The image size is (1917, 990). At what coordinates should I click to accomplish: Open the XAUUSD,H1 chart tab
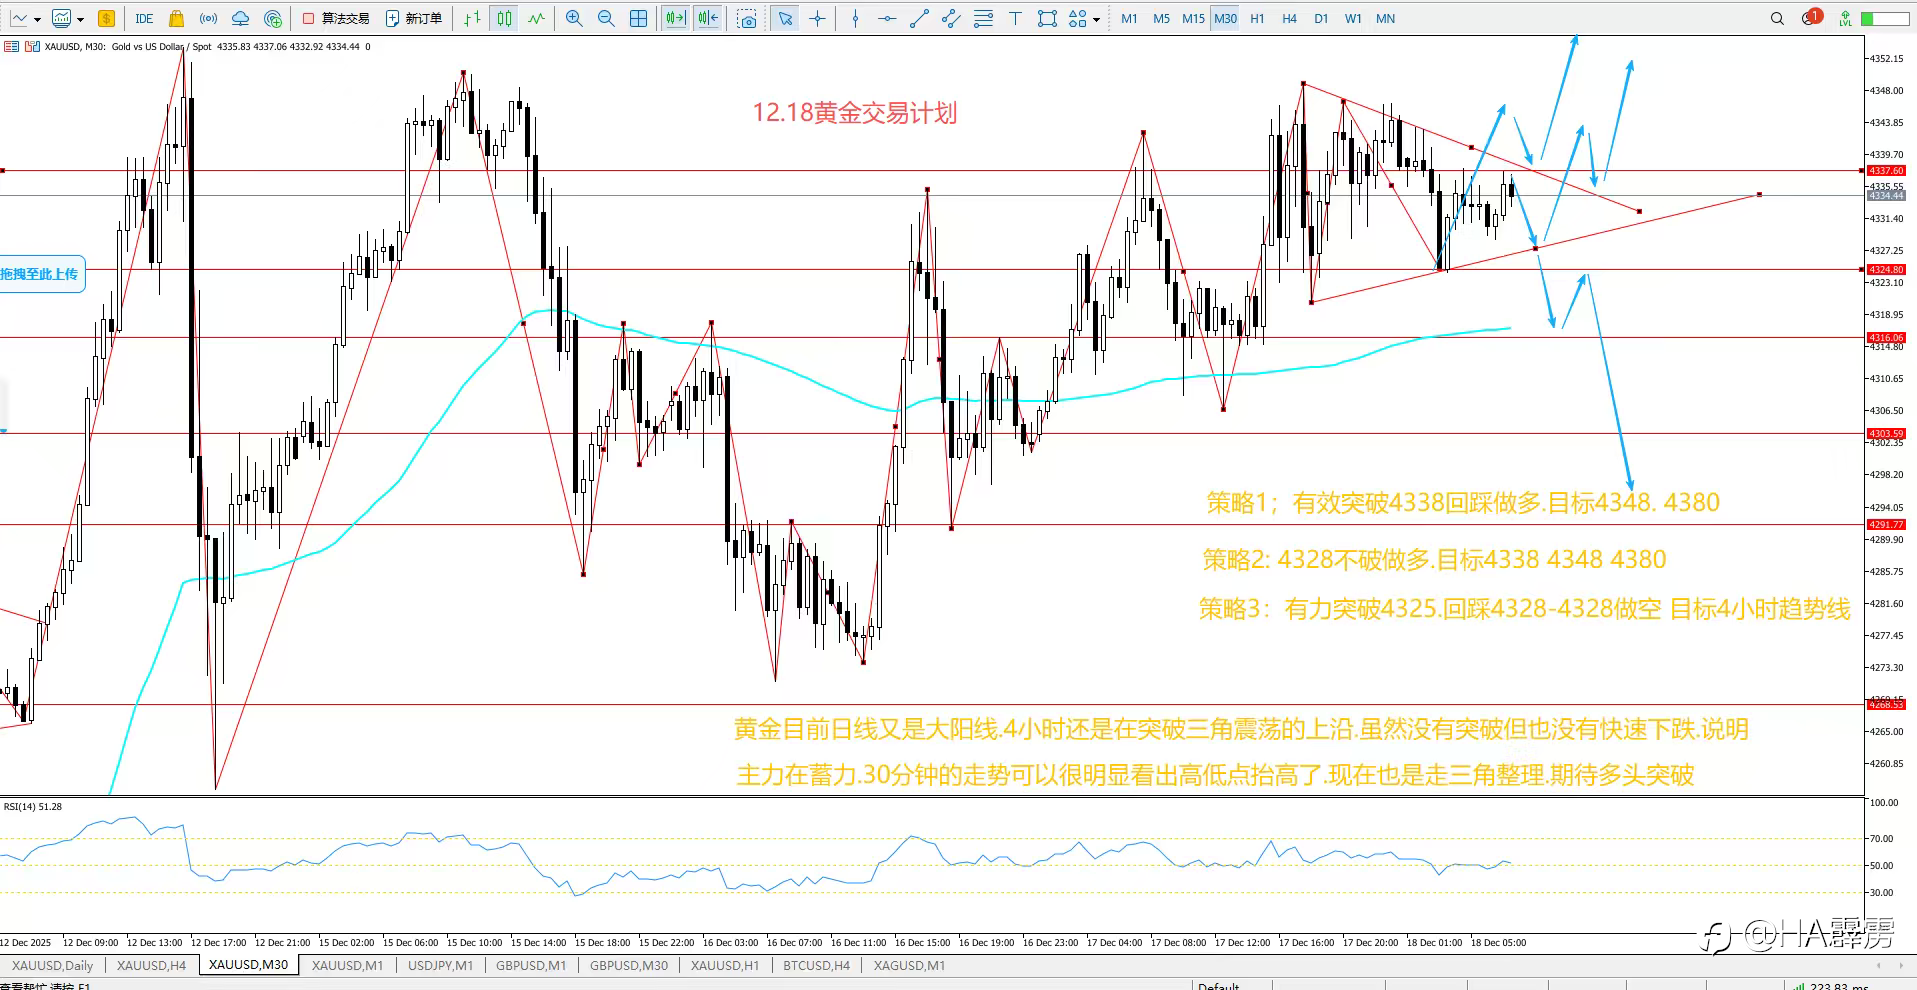[x=725, y=965]
